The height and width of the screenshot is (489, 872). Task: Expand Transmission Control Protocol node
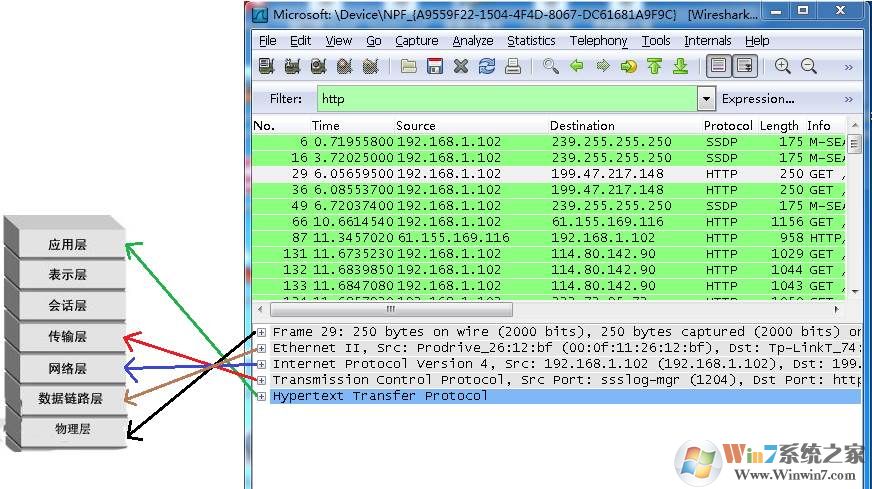click(261, 381)
